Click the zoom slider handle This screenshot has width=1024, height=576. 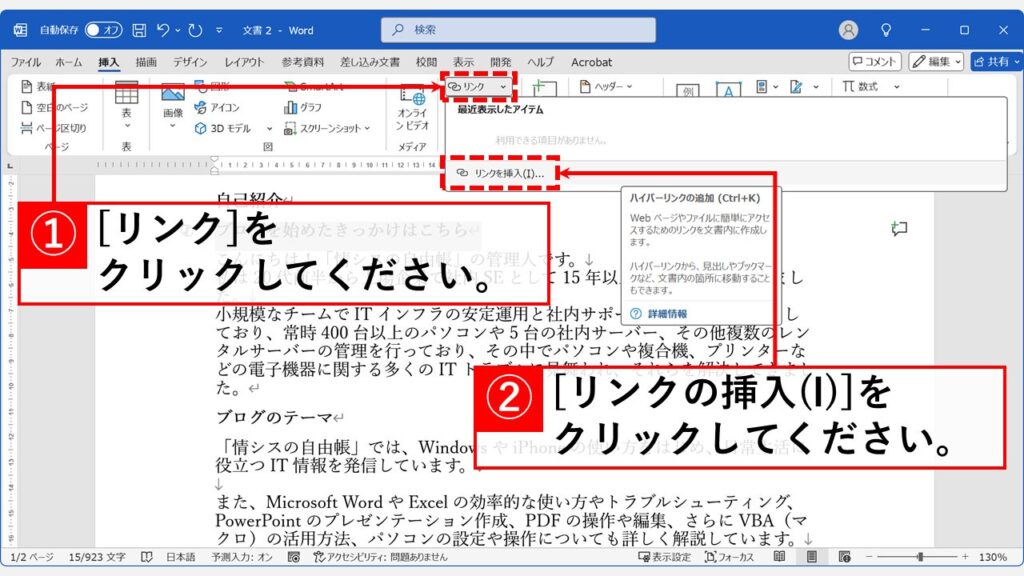[x=920, y=557]
